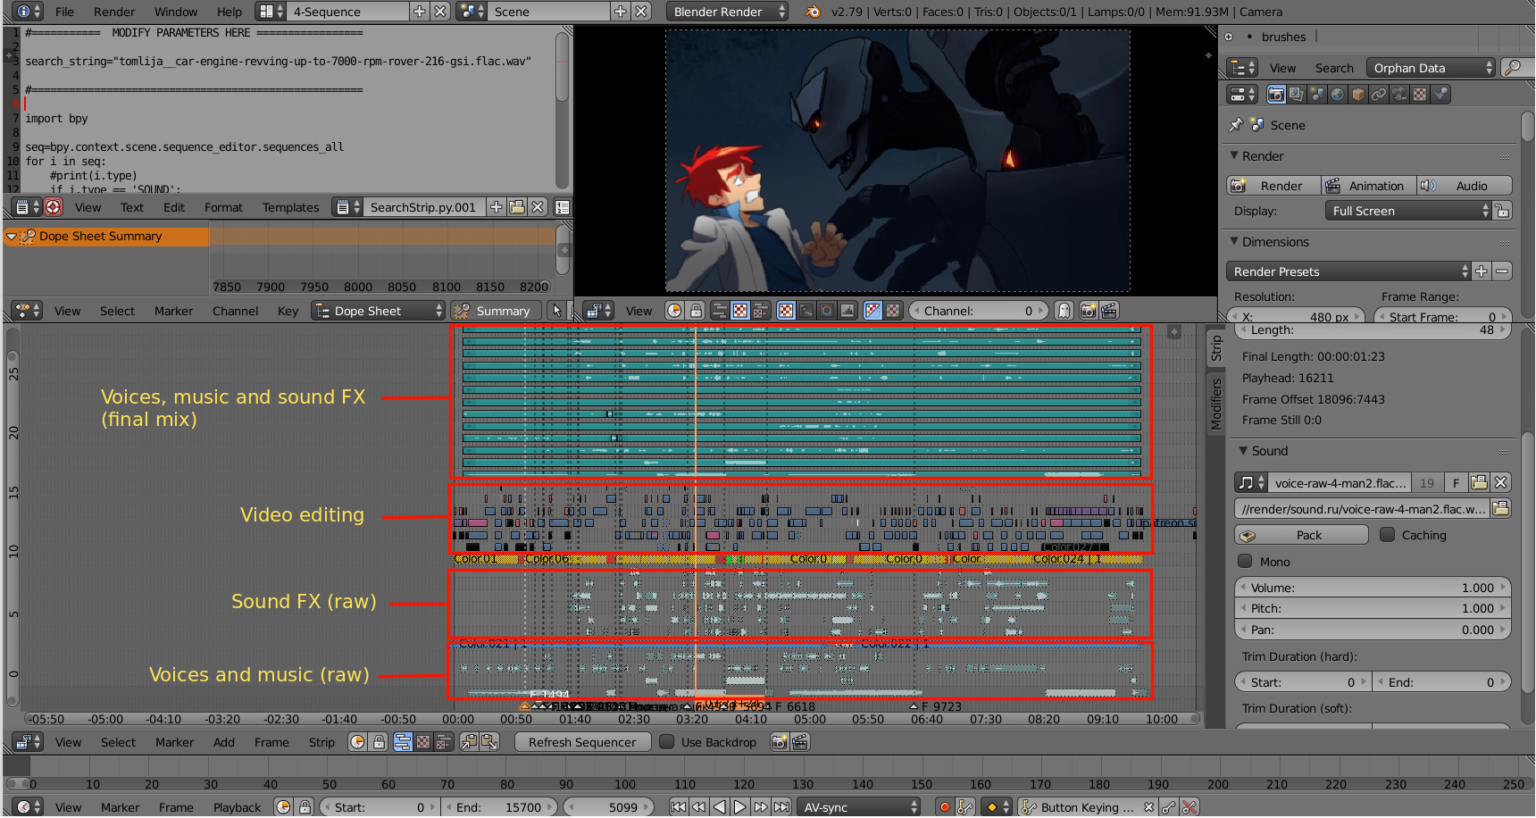1536x818 pixels.
Task: Open the World properties tab icon
Action: (x=1337, y=94)
